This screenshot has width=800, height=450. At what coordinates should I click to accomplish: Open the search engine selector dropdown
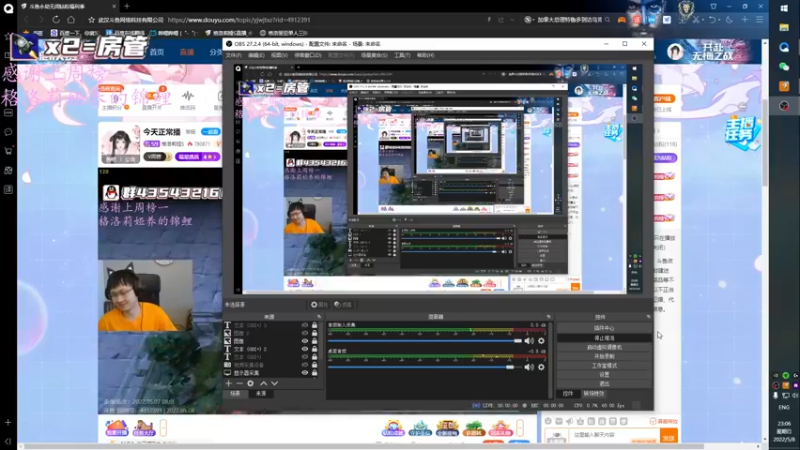click(x=528, y=20)
